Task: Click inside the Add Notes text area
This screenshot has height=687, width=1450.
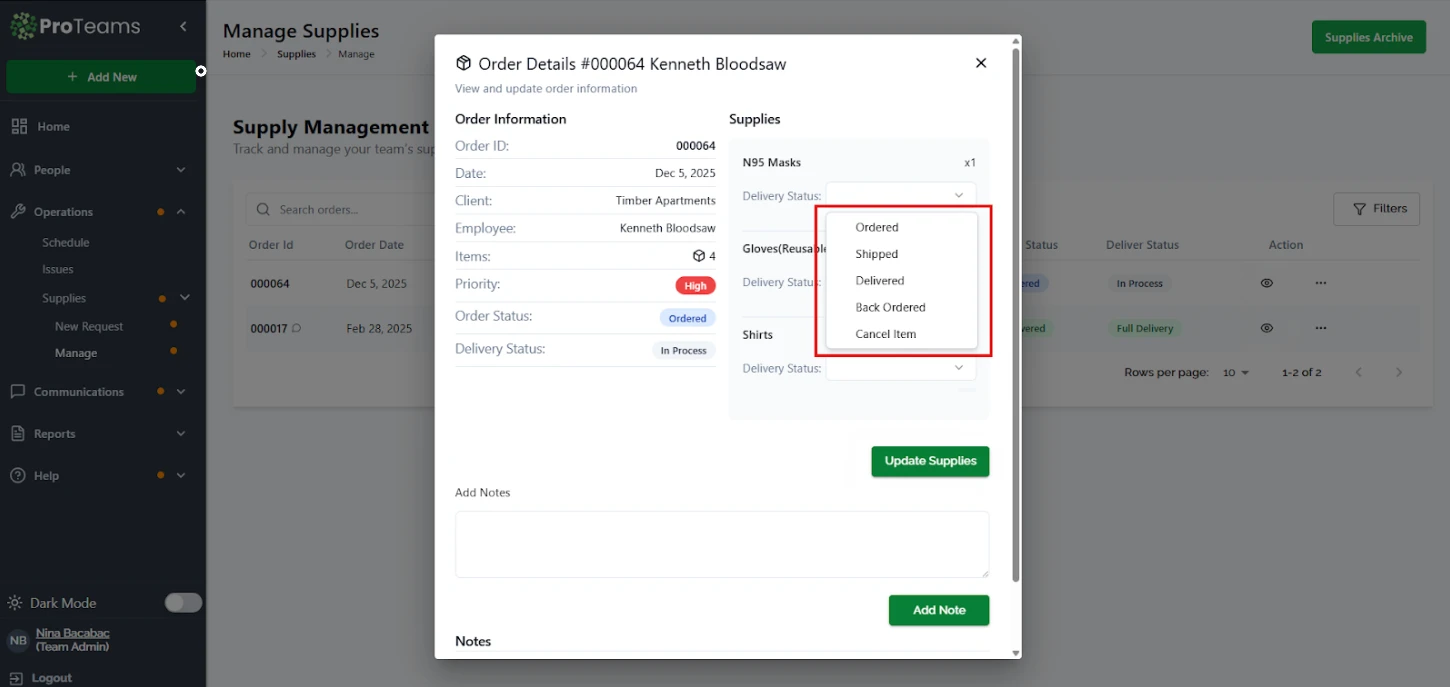Action: (721, 544)
